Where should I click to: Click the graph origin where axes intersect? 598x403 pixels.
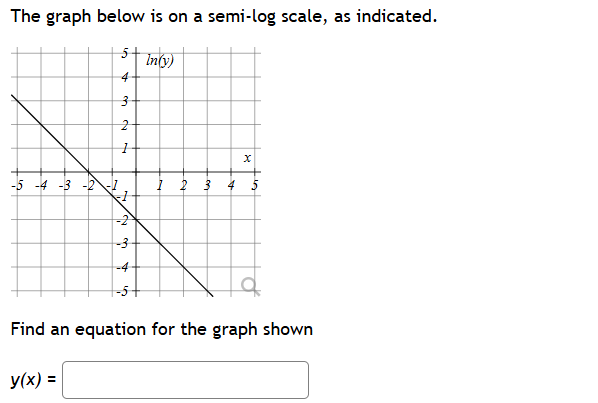tap(136, 172)
